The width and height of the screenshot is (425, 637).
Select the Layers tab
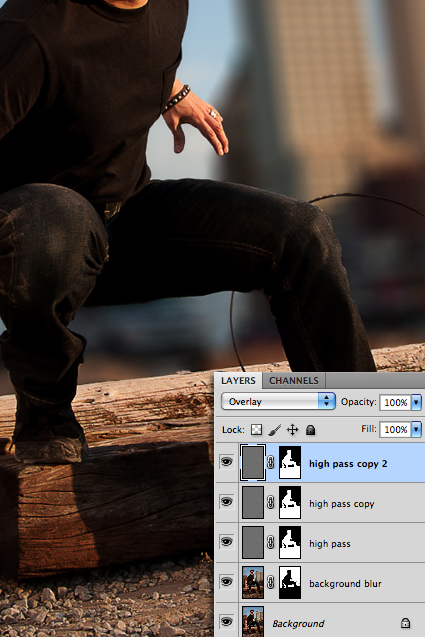(239, 381)
